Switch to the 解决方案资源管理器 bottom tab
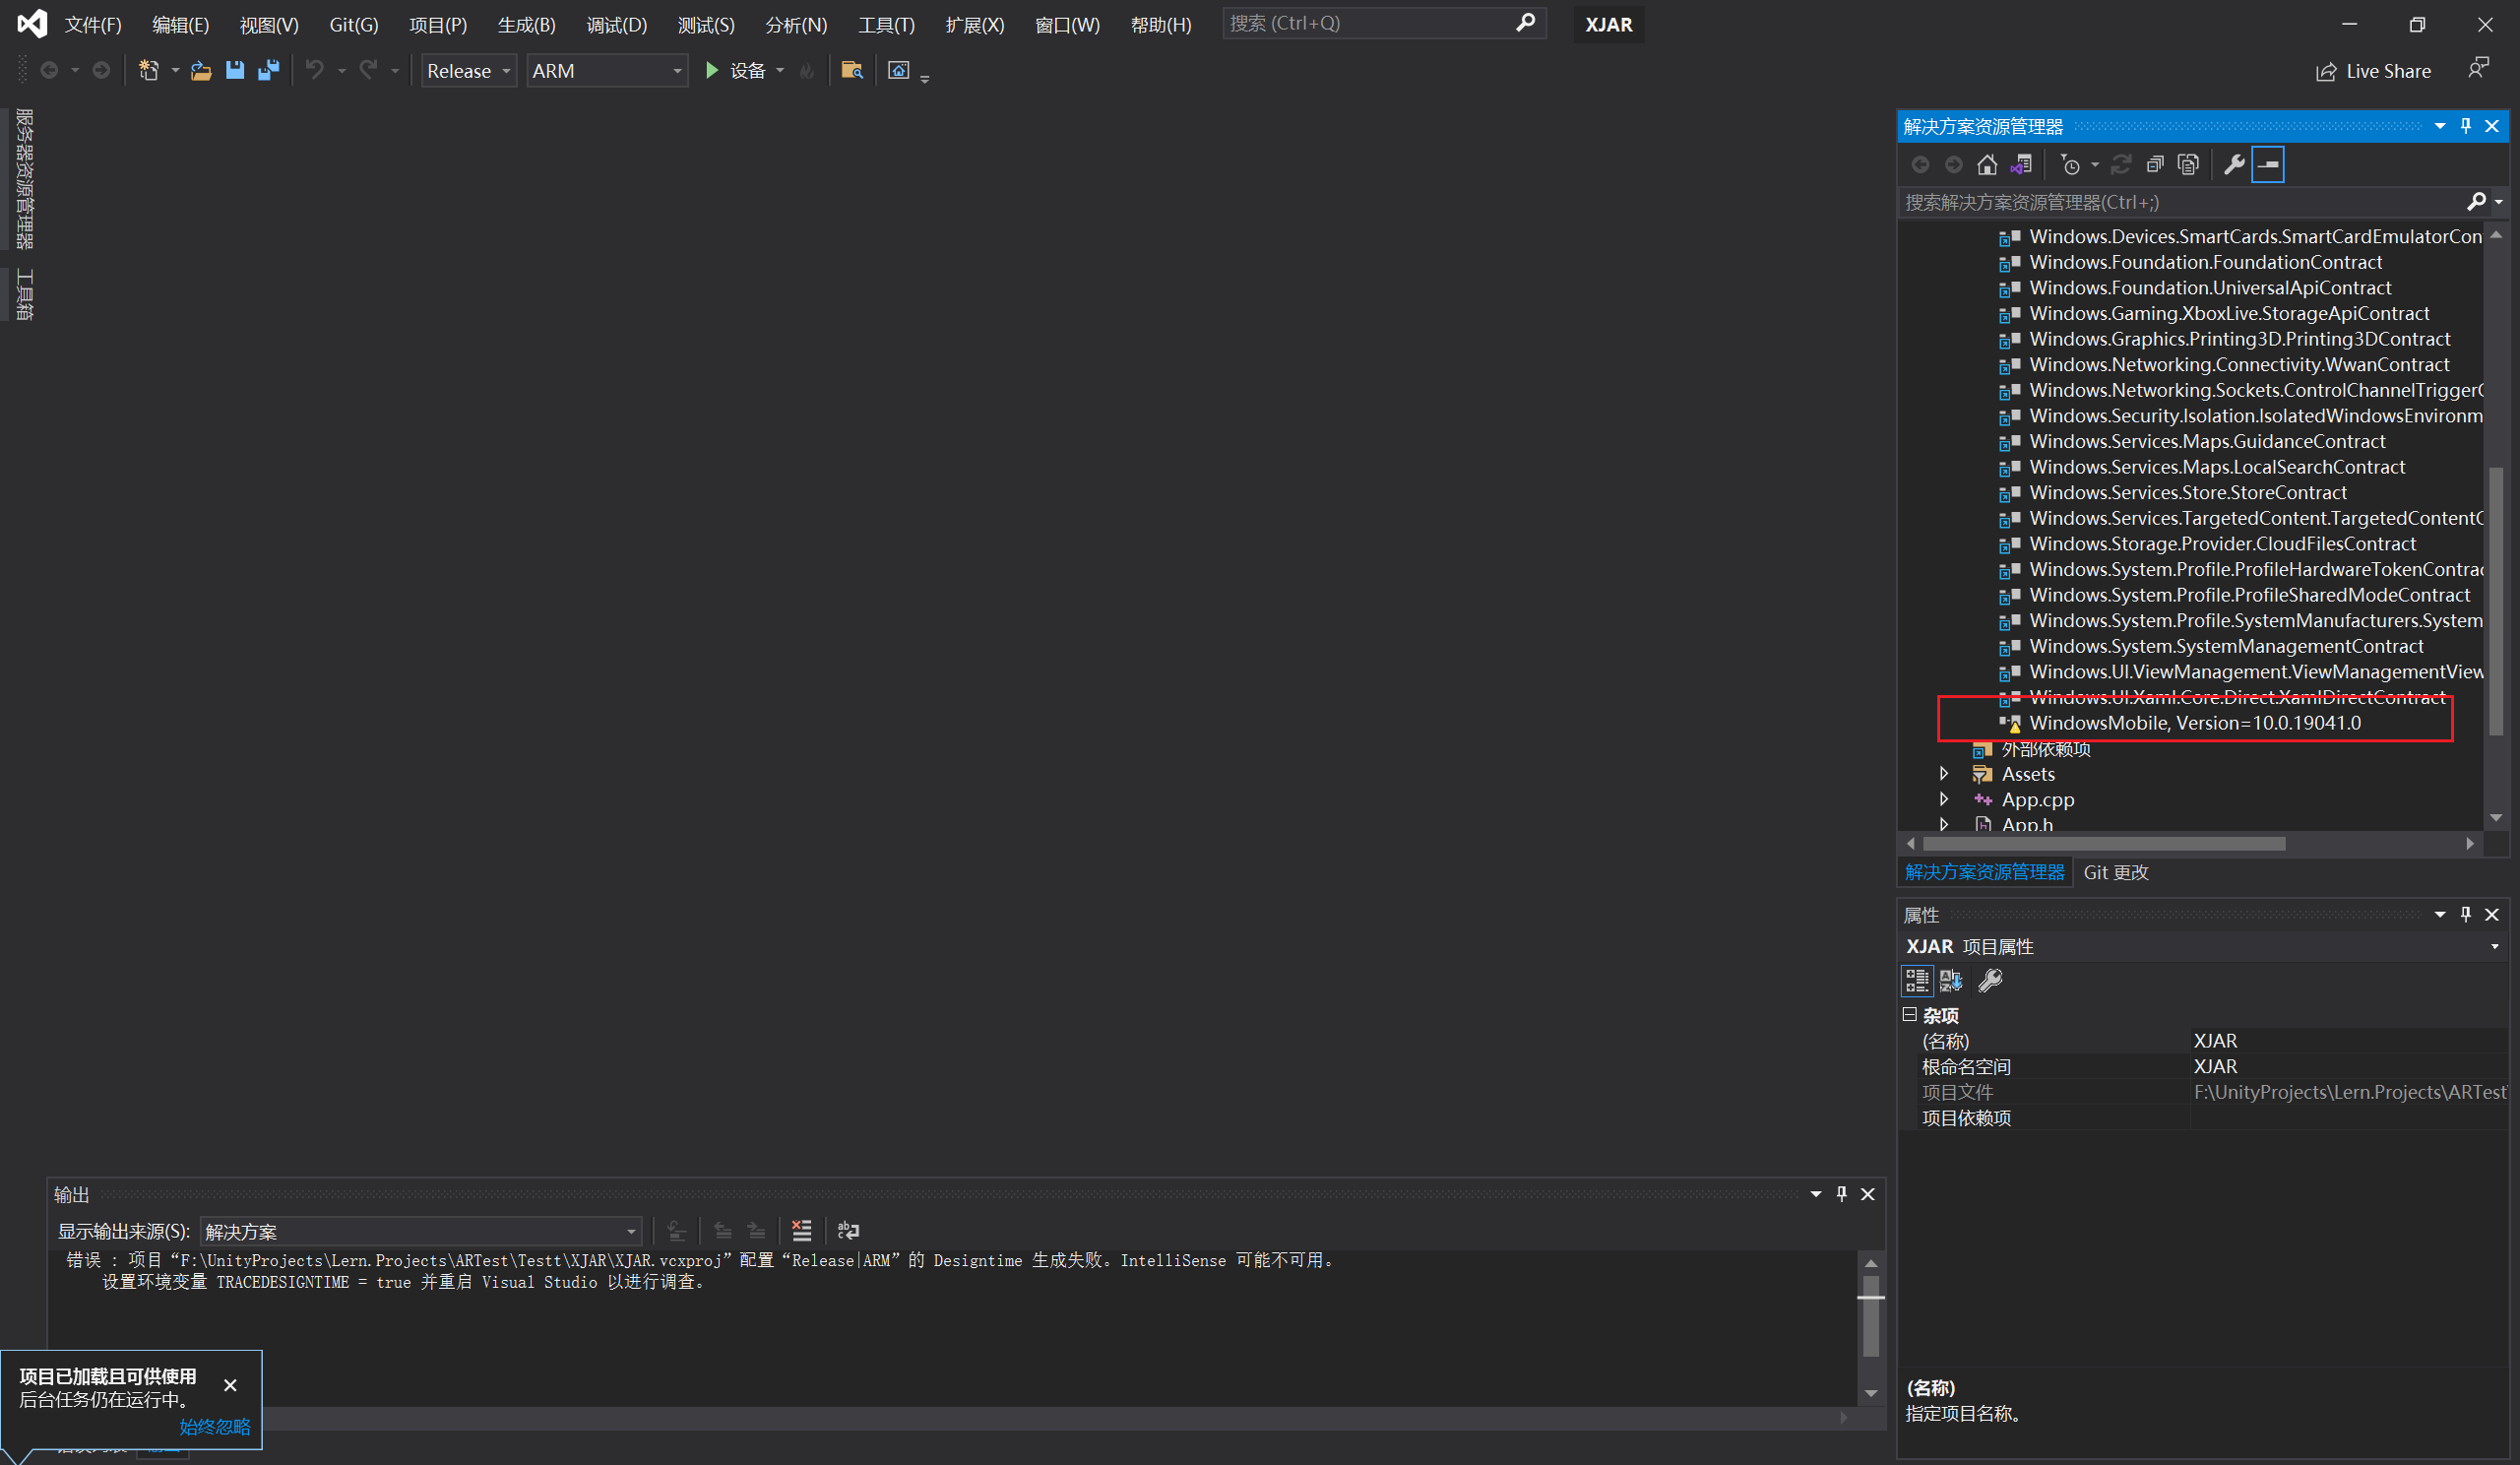This screenshot has height=1465, width=2520. pyautogui.click(x=1984, y=872)
